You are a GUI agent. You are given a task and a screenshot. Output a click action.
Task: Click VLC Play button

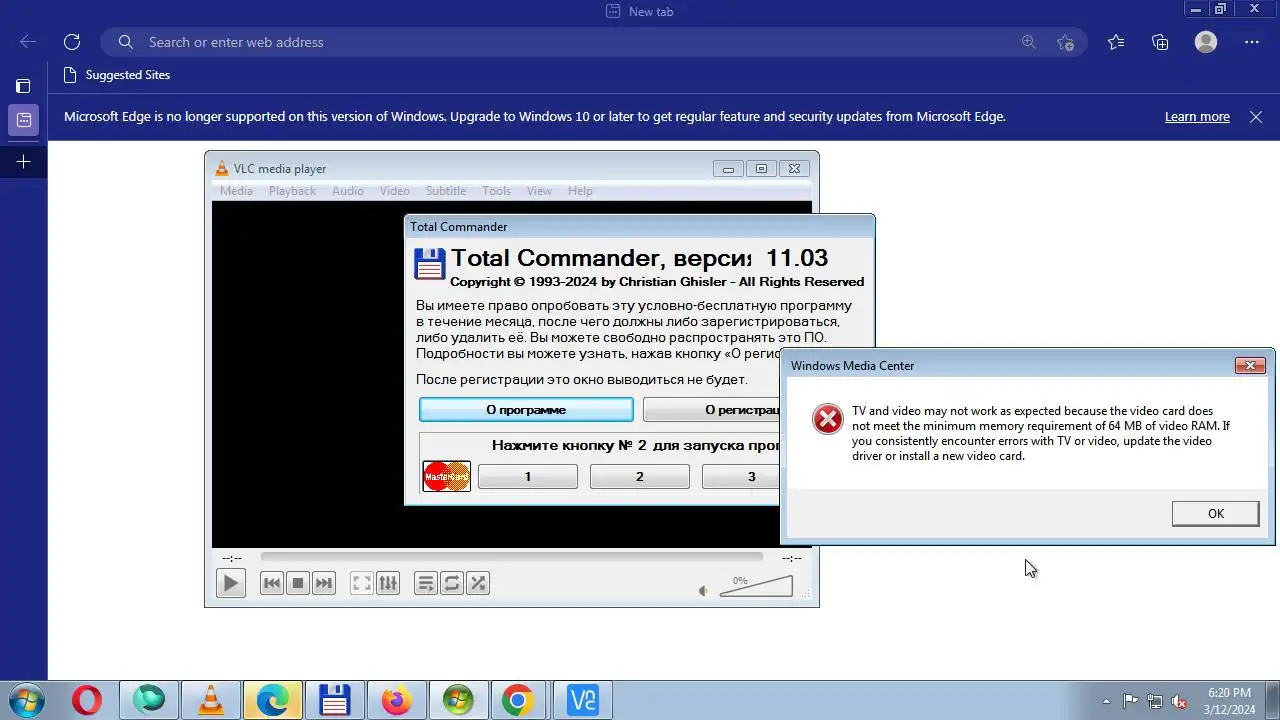(230, 583)
